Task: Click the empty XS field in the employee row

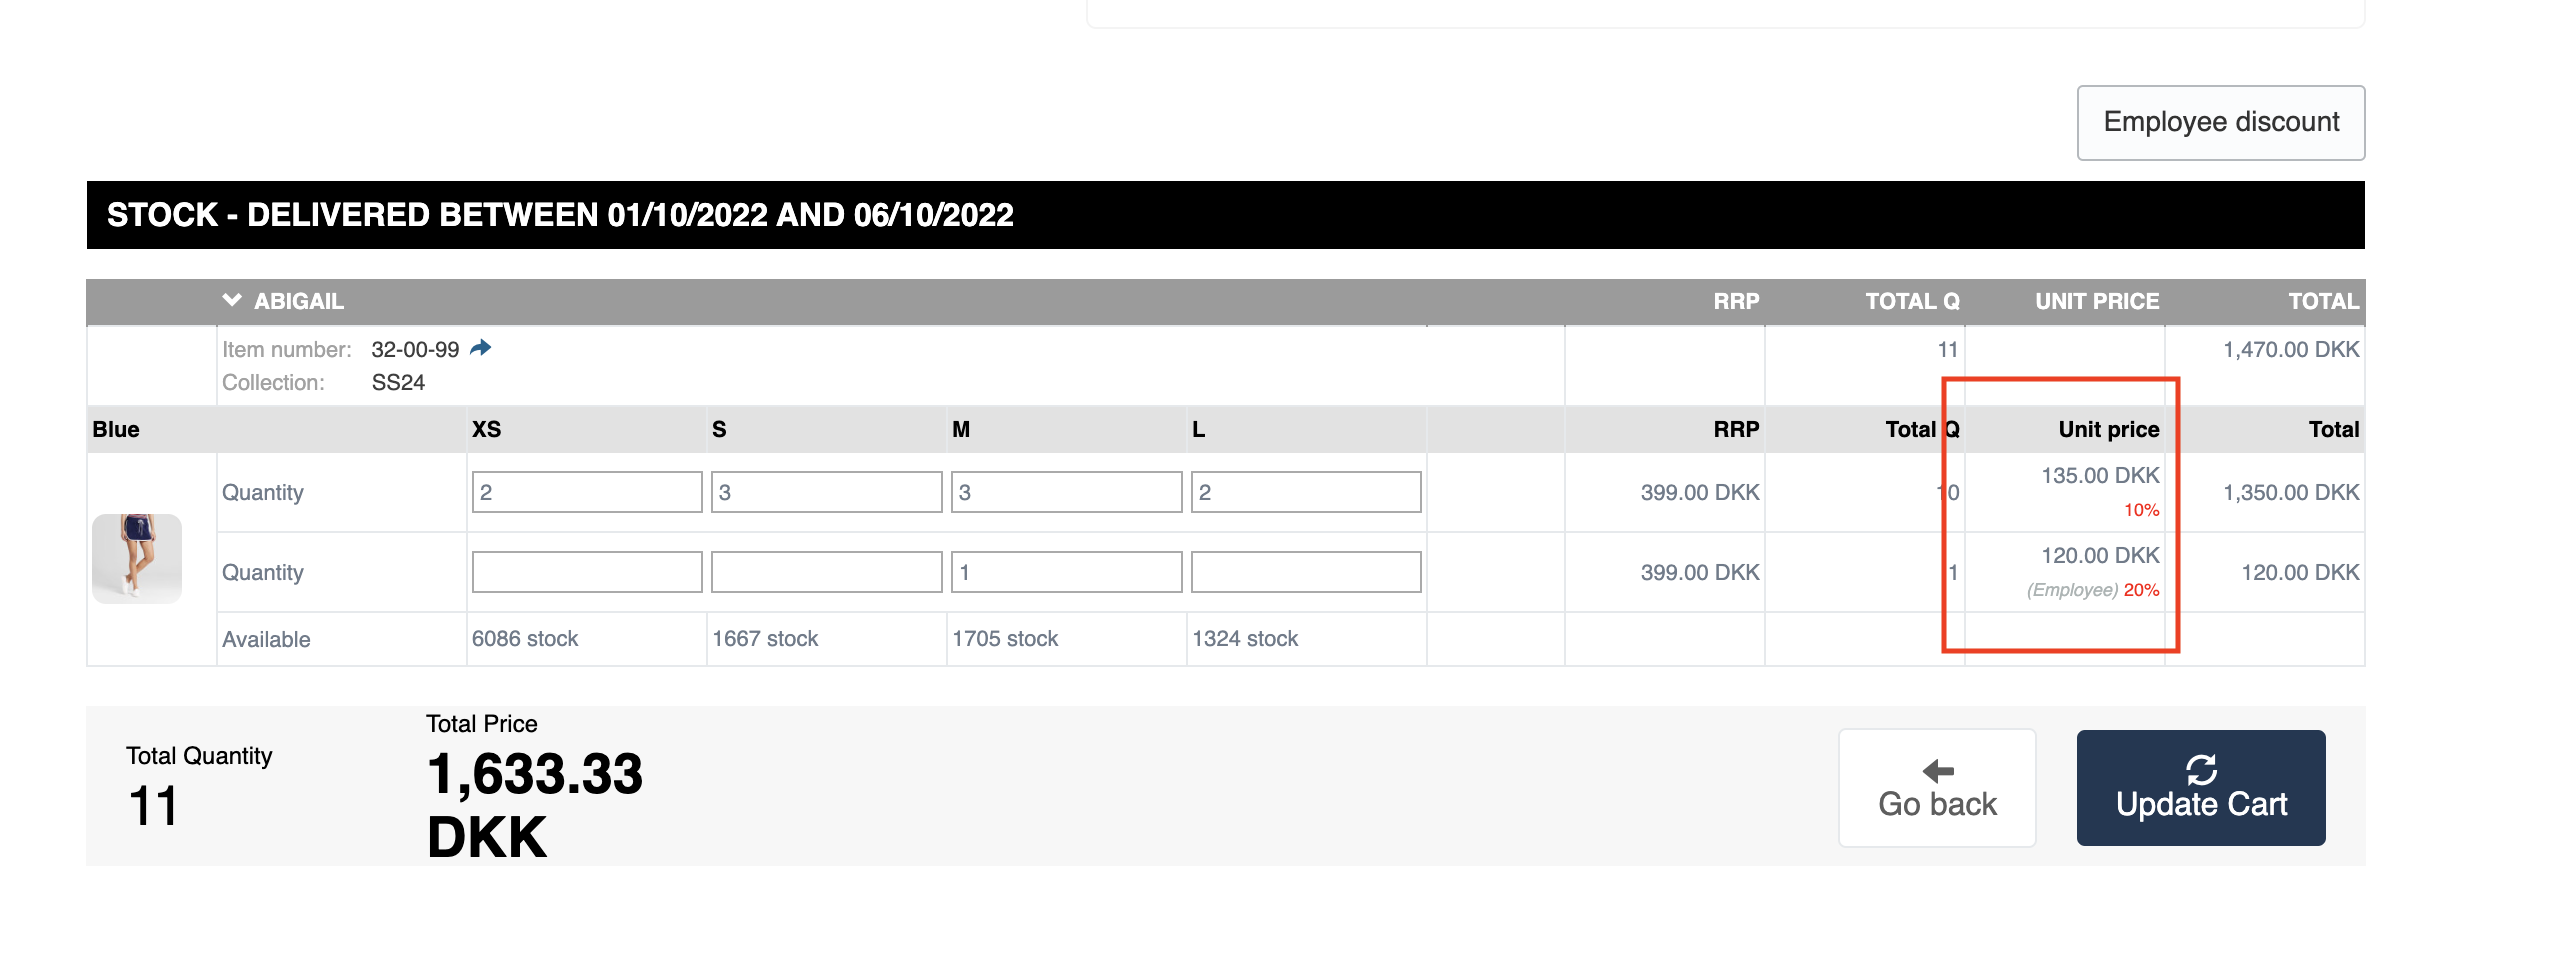Action: pos(586,571)
